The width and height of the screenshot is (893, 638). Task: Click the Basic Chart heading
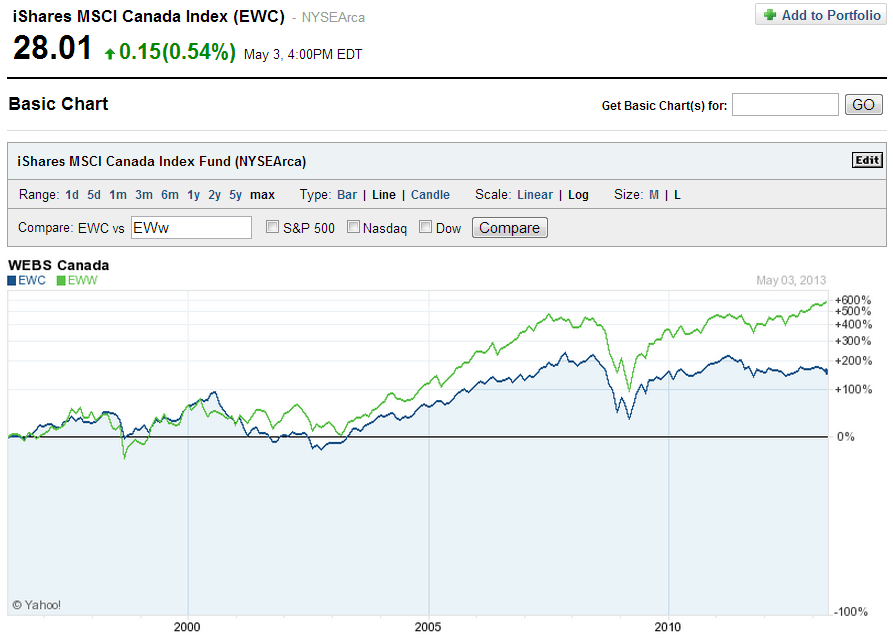[58, 104]
